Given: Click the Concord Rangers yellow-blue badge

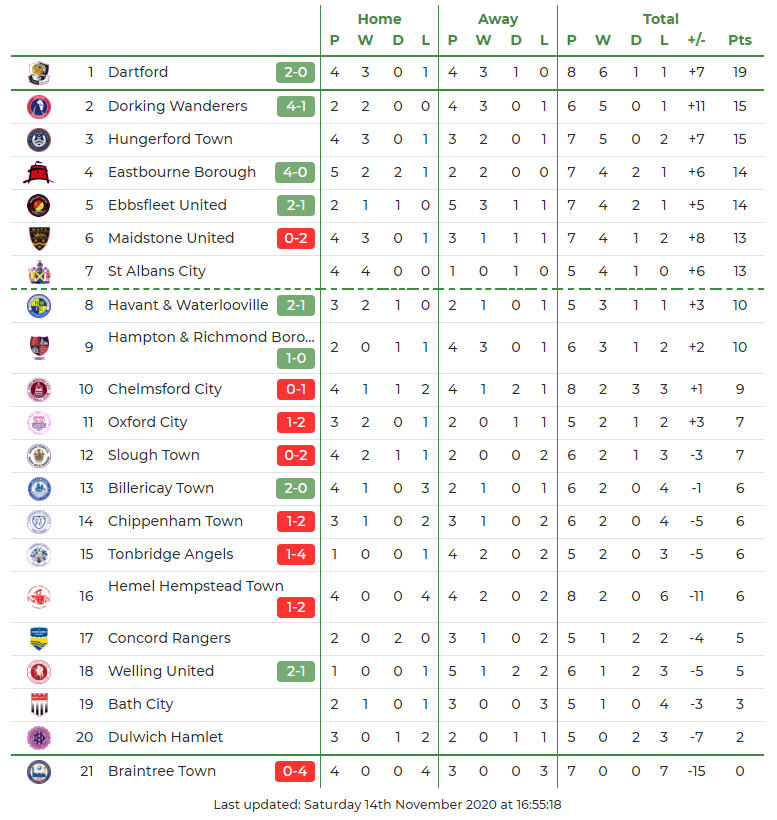Looking at the screenshot, I should tap(39, 638).
